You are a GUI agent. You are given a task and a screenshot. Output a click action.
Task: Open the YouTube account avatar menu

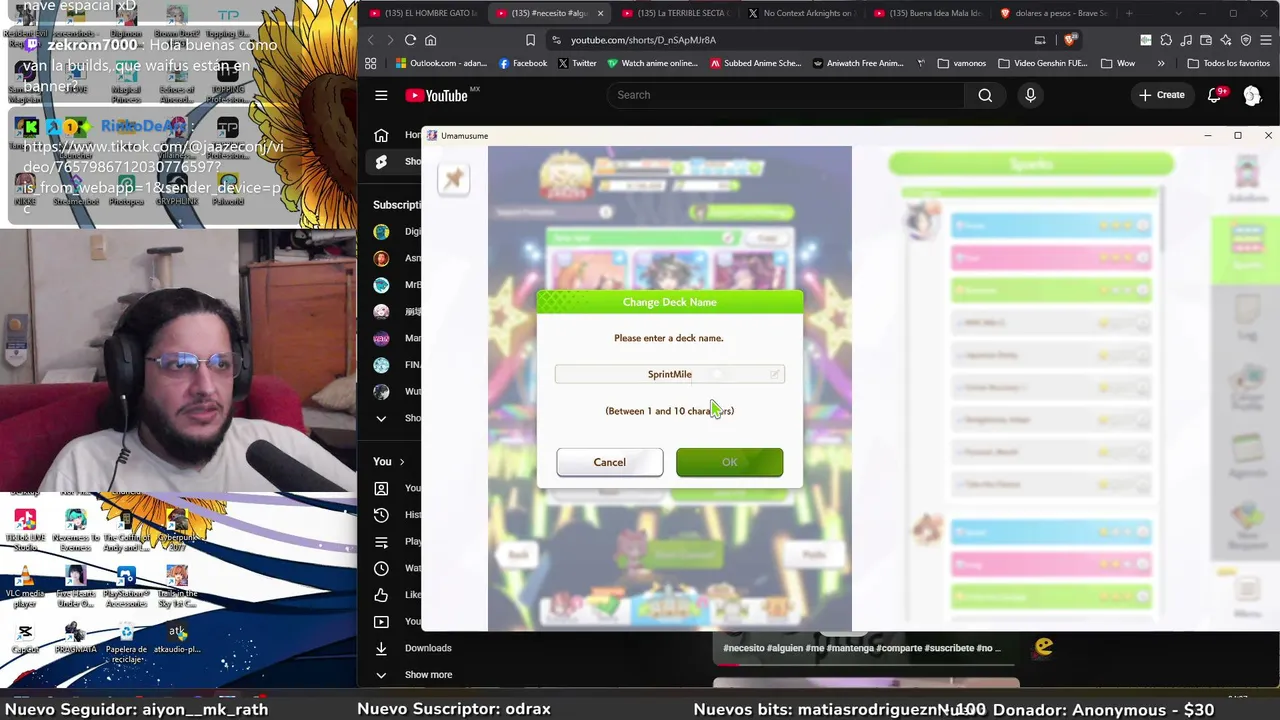pyautogui.click(x=1252, y=95)
